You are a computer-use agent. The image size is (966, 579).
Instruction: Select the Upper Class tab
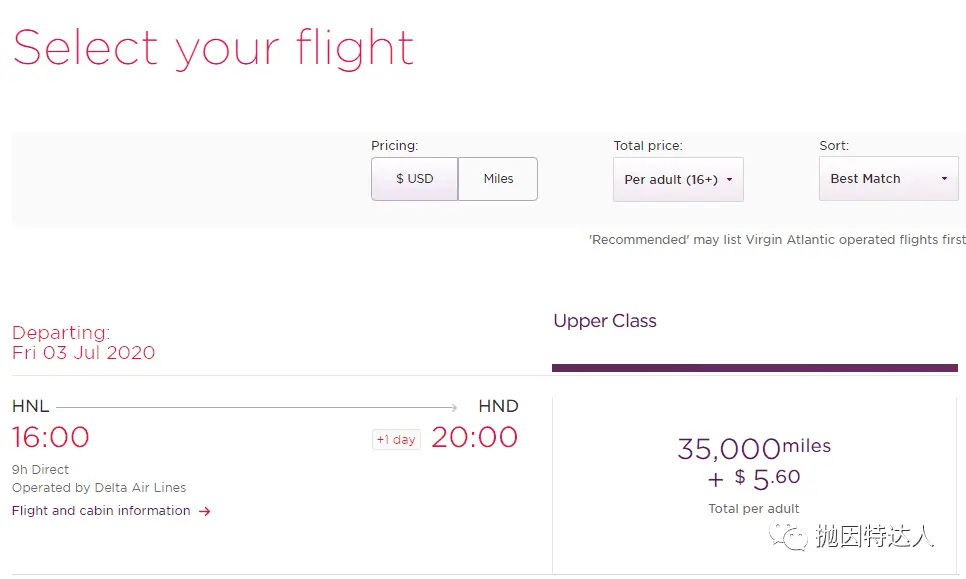pyautogui.click(x=605, y=321)
